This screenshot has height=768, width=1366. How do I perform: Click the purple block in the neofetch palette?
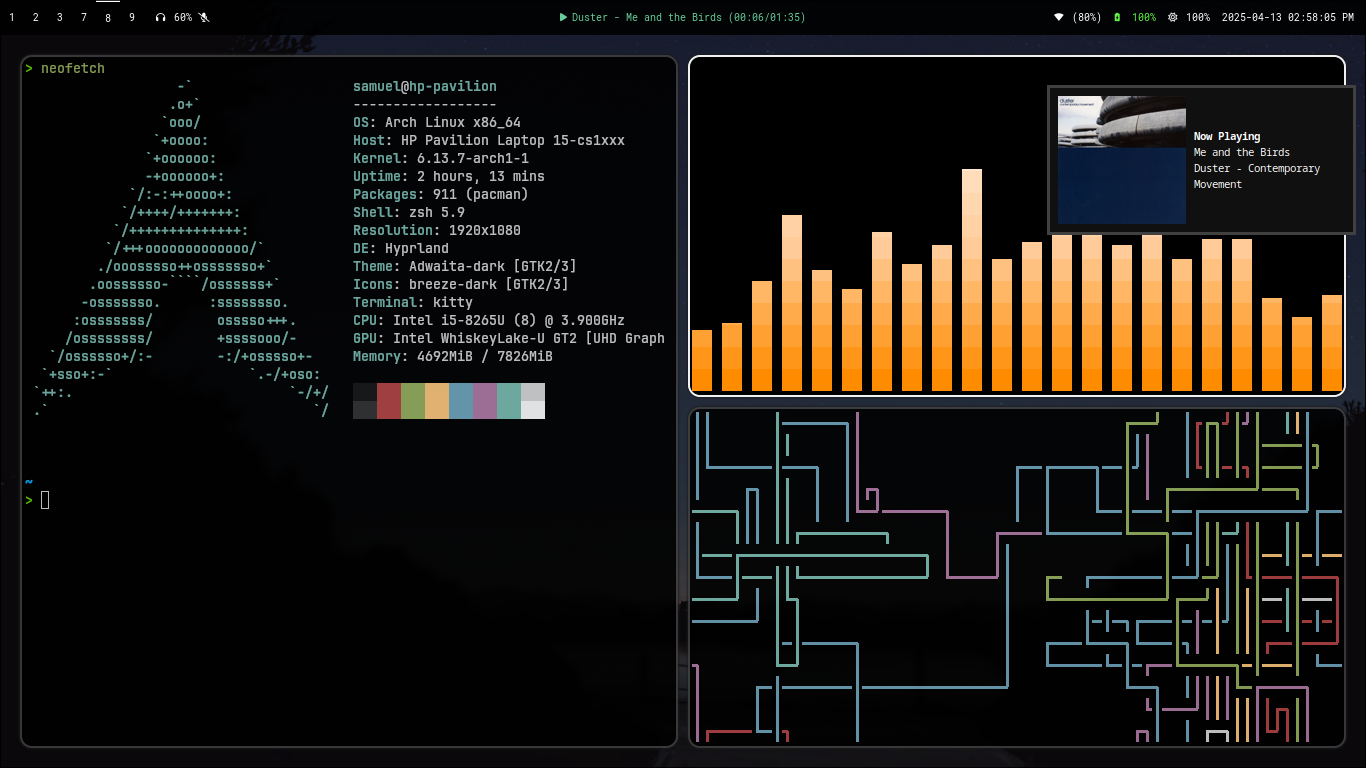tap(485, 400)
